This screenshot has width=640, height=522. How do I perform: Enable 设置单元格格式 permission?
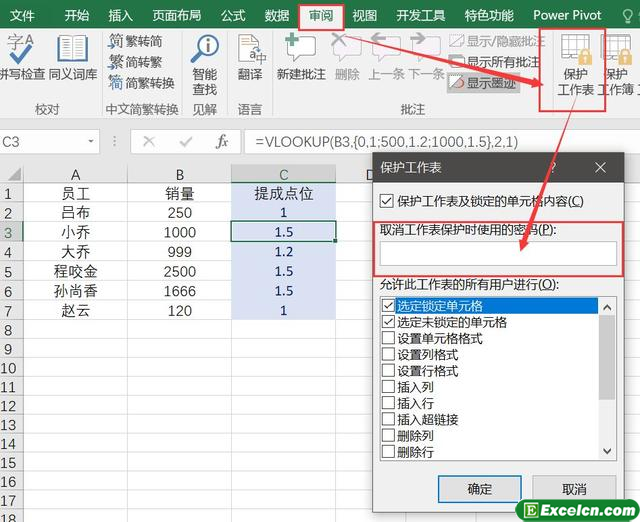coord(388,338)
